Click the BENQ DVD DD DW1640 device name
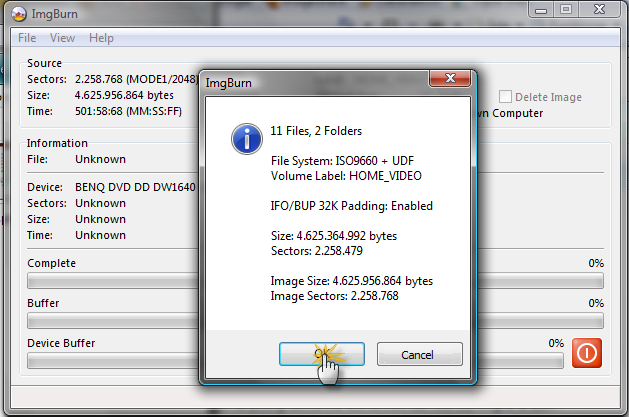 point(135,187)
